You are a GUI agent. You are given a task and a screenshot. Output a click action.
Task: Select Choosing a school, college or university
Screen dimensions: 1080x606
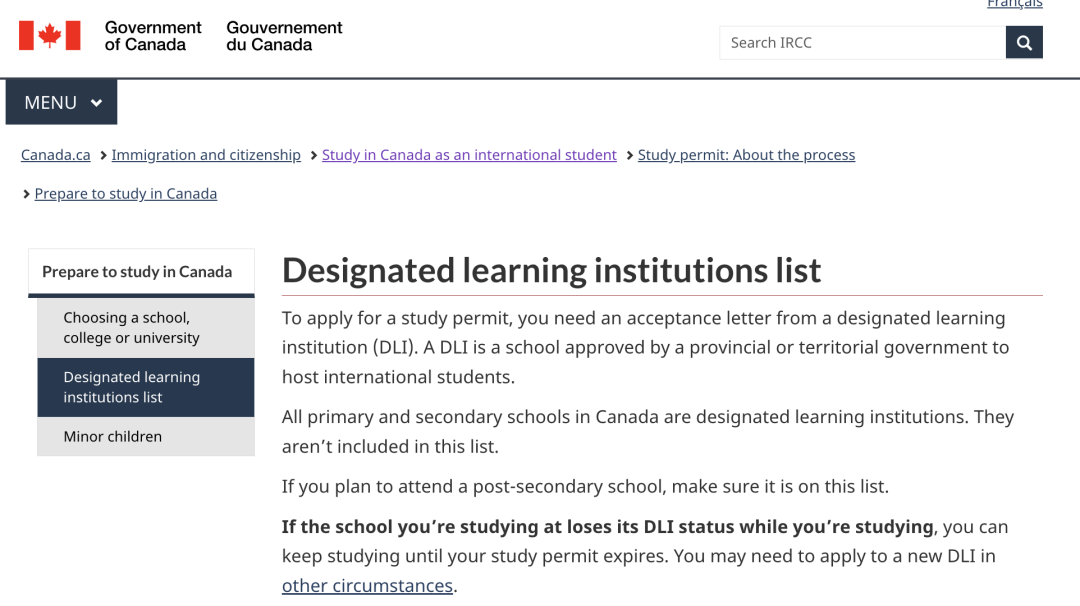point(145,328)
